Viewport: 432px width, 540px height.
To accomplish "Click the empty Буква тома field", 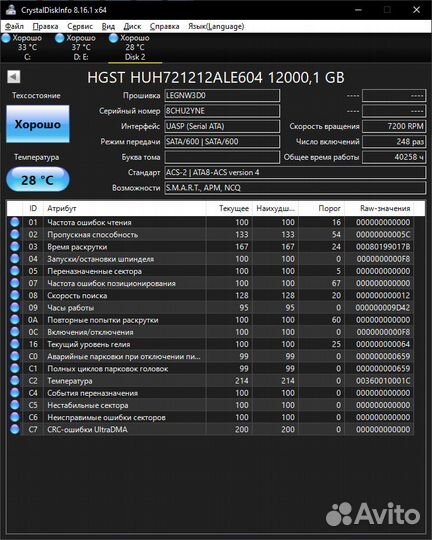I will [x=222, y=157].
